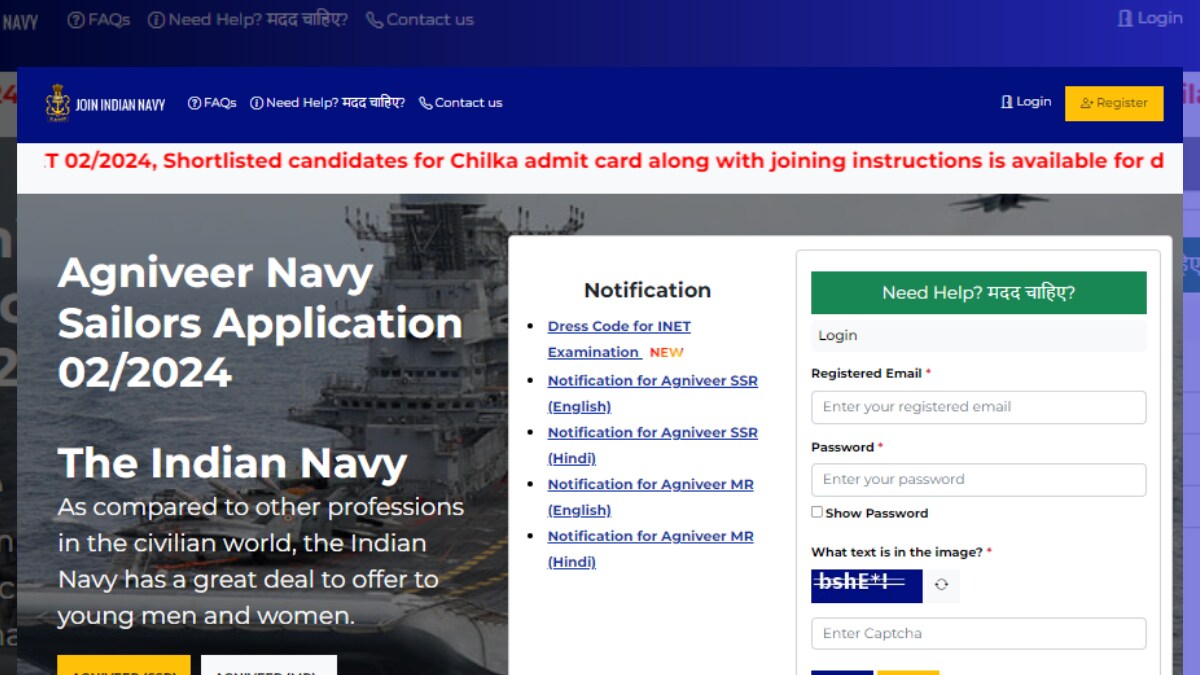This screenshot has width=1200, height=675.
Task: Click the Notification heading
Action: (647, 290)
